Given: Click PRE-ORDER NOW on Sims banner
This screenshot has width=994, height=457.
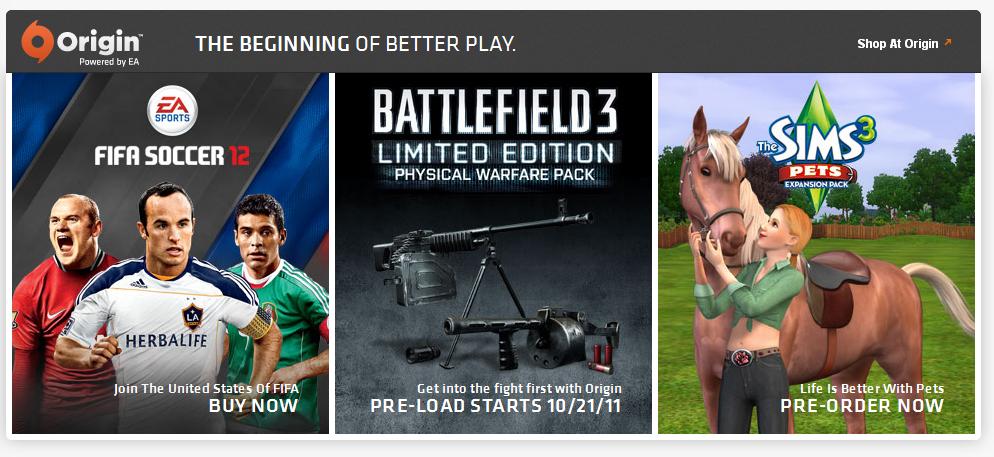Looking at the screenshot, I should pos(862,406).
